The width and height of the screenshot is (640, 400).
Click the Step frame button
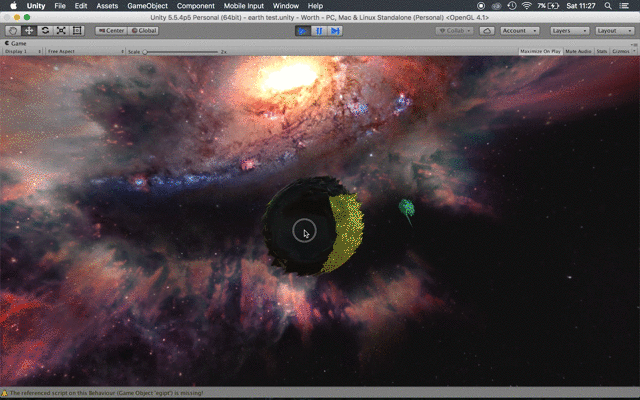(x=336, y=31)
